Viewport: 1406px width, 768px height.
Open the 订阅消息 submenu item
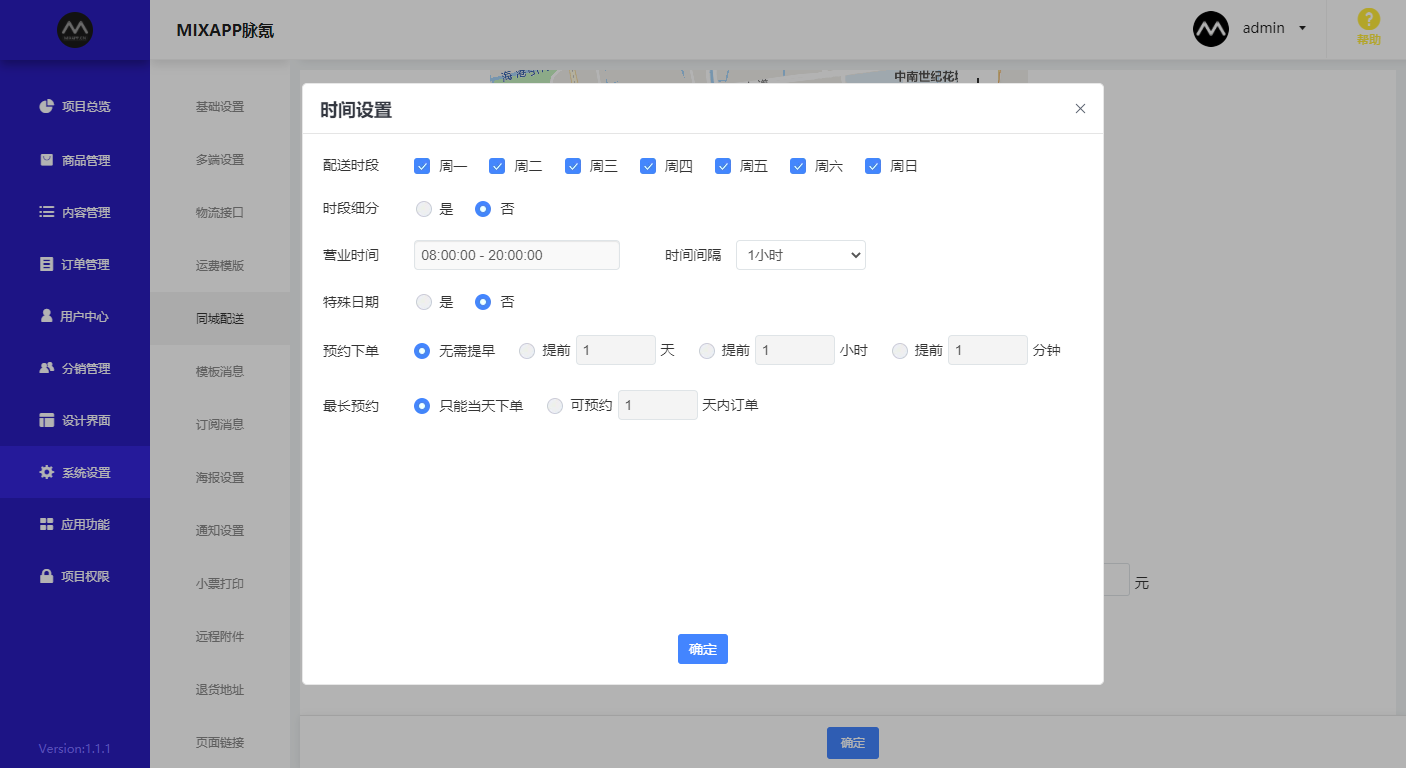(x=220, y=425)
